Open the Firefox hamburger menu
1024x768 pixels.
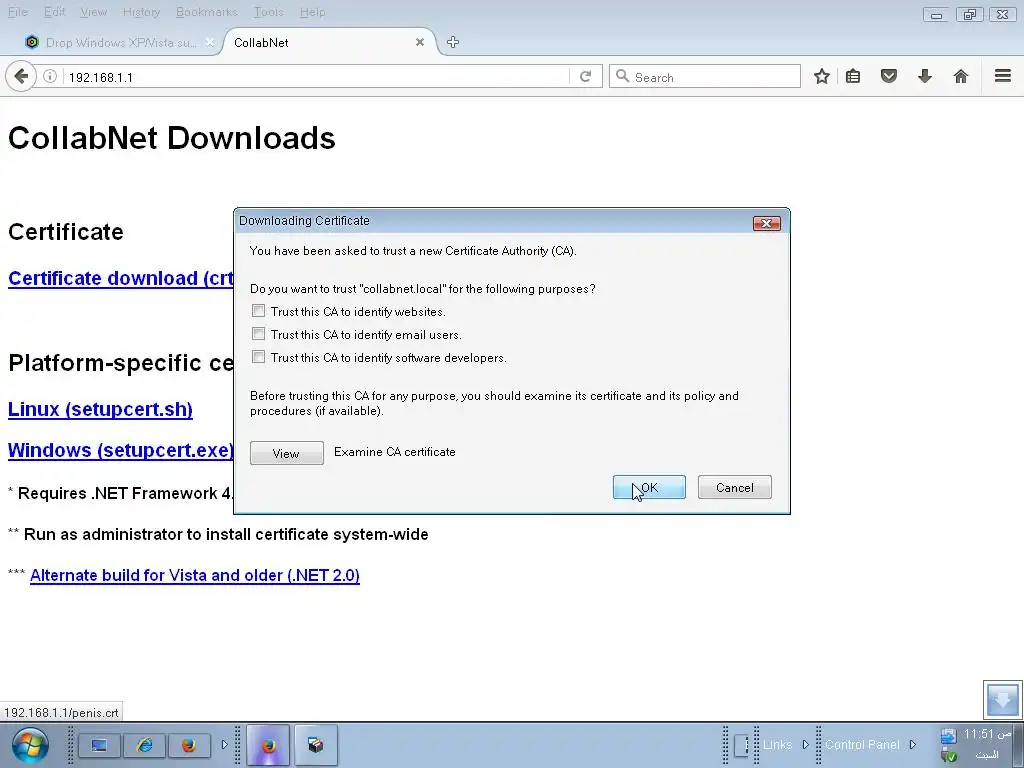click(1003, 76)
